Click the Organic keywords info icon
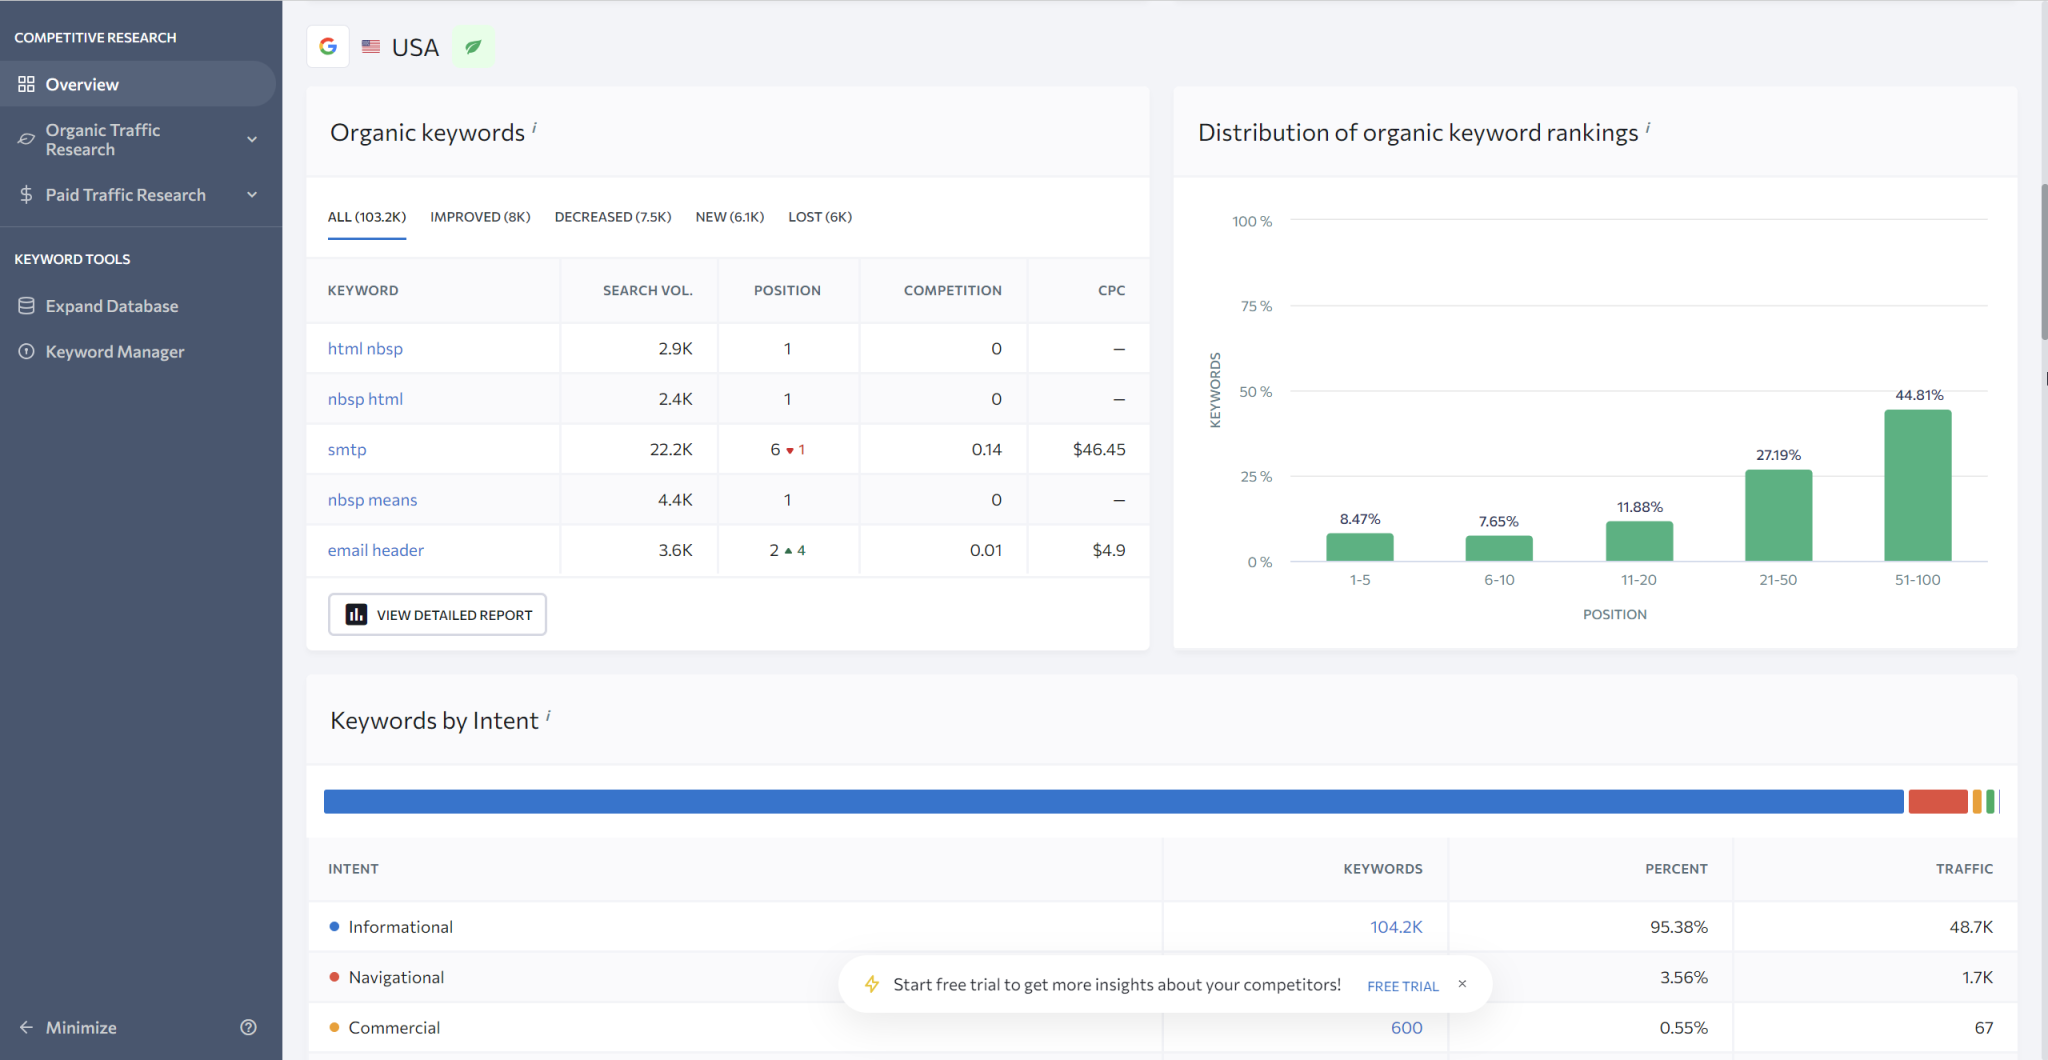Screen dimensions: 2048x1060 [533, 124]
